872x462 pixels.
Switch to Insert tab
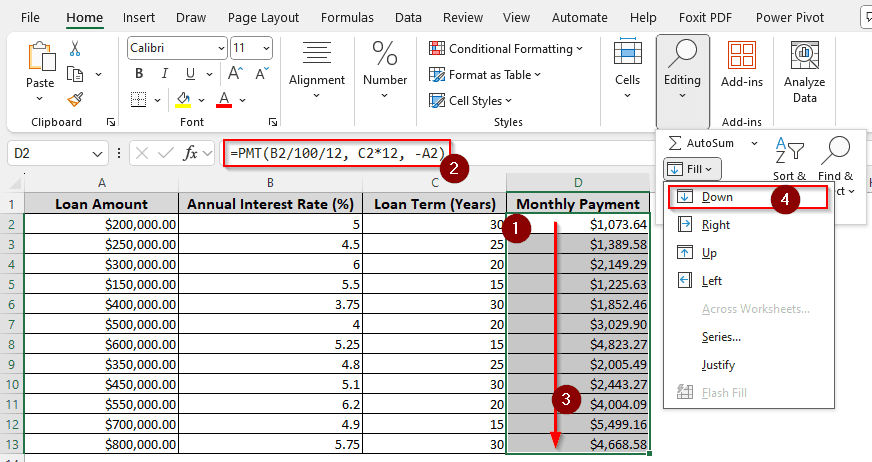point(138,17)
